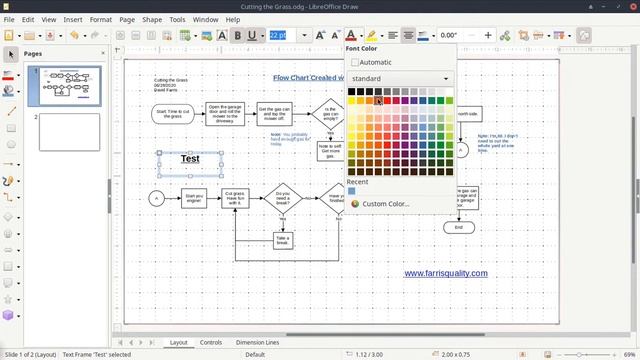
Task: Click the Highlighting Color marker icon
Action: [371, 36]
